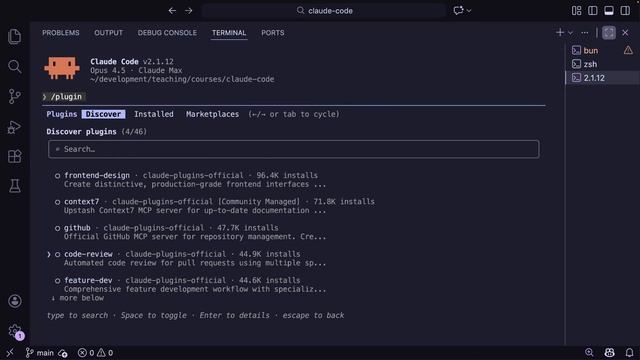Toggle the feature-dev plugin radio circle
This screenshot has height=360, width=640.
coord(58,280)
